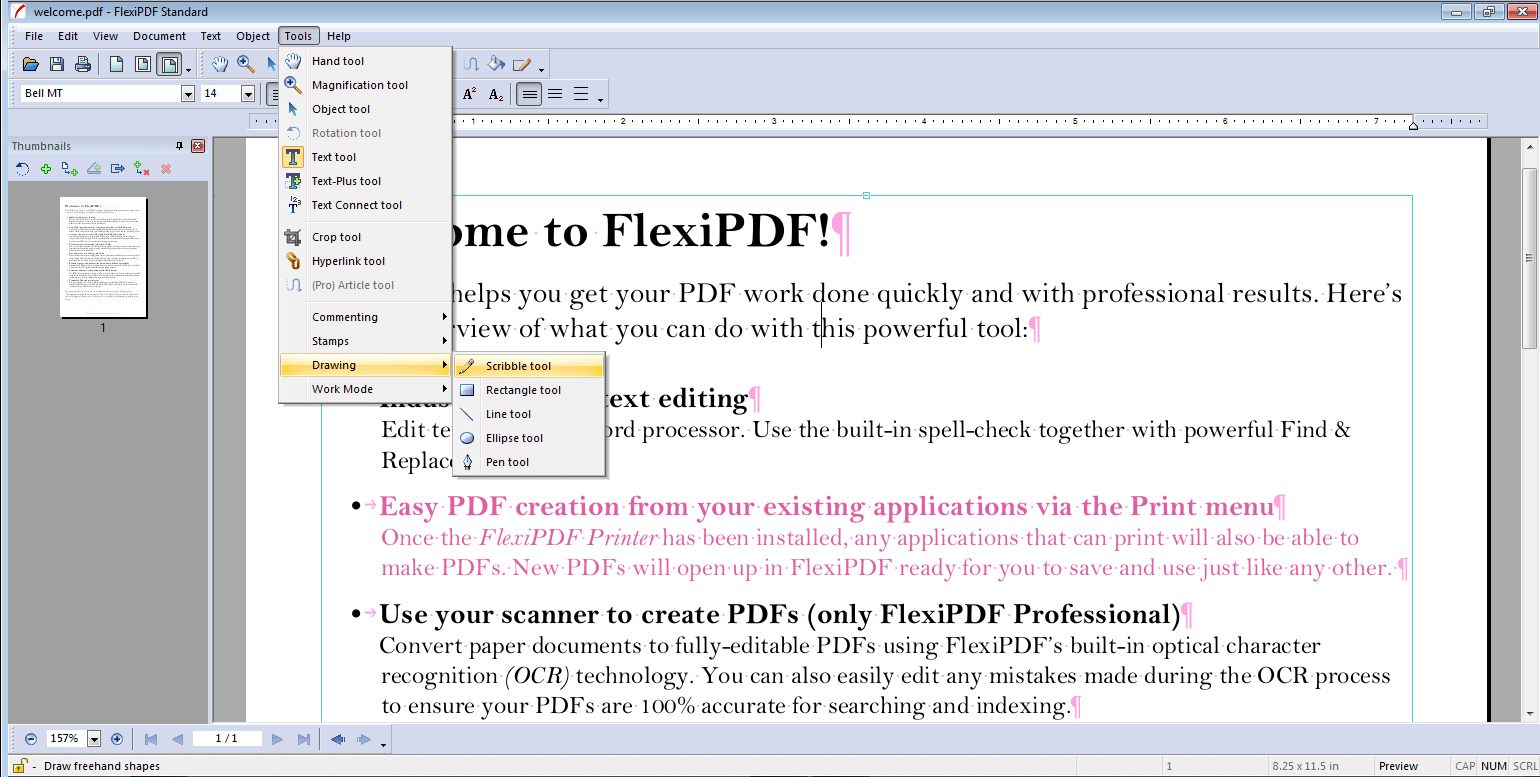The image size is (1540, 777).
Task: Open the Object menu
Action: click(253, 36)
